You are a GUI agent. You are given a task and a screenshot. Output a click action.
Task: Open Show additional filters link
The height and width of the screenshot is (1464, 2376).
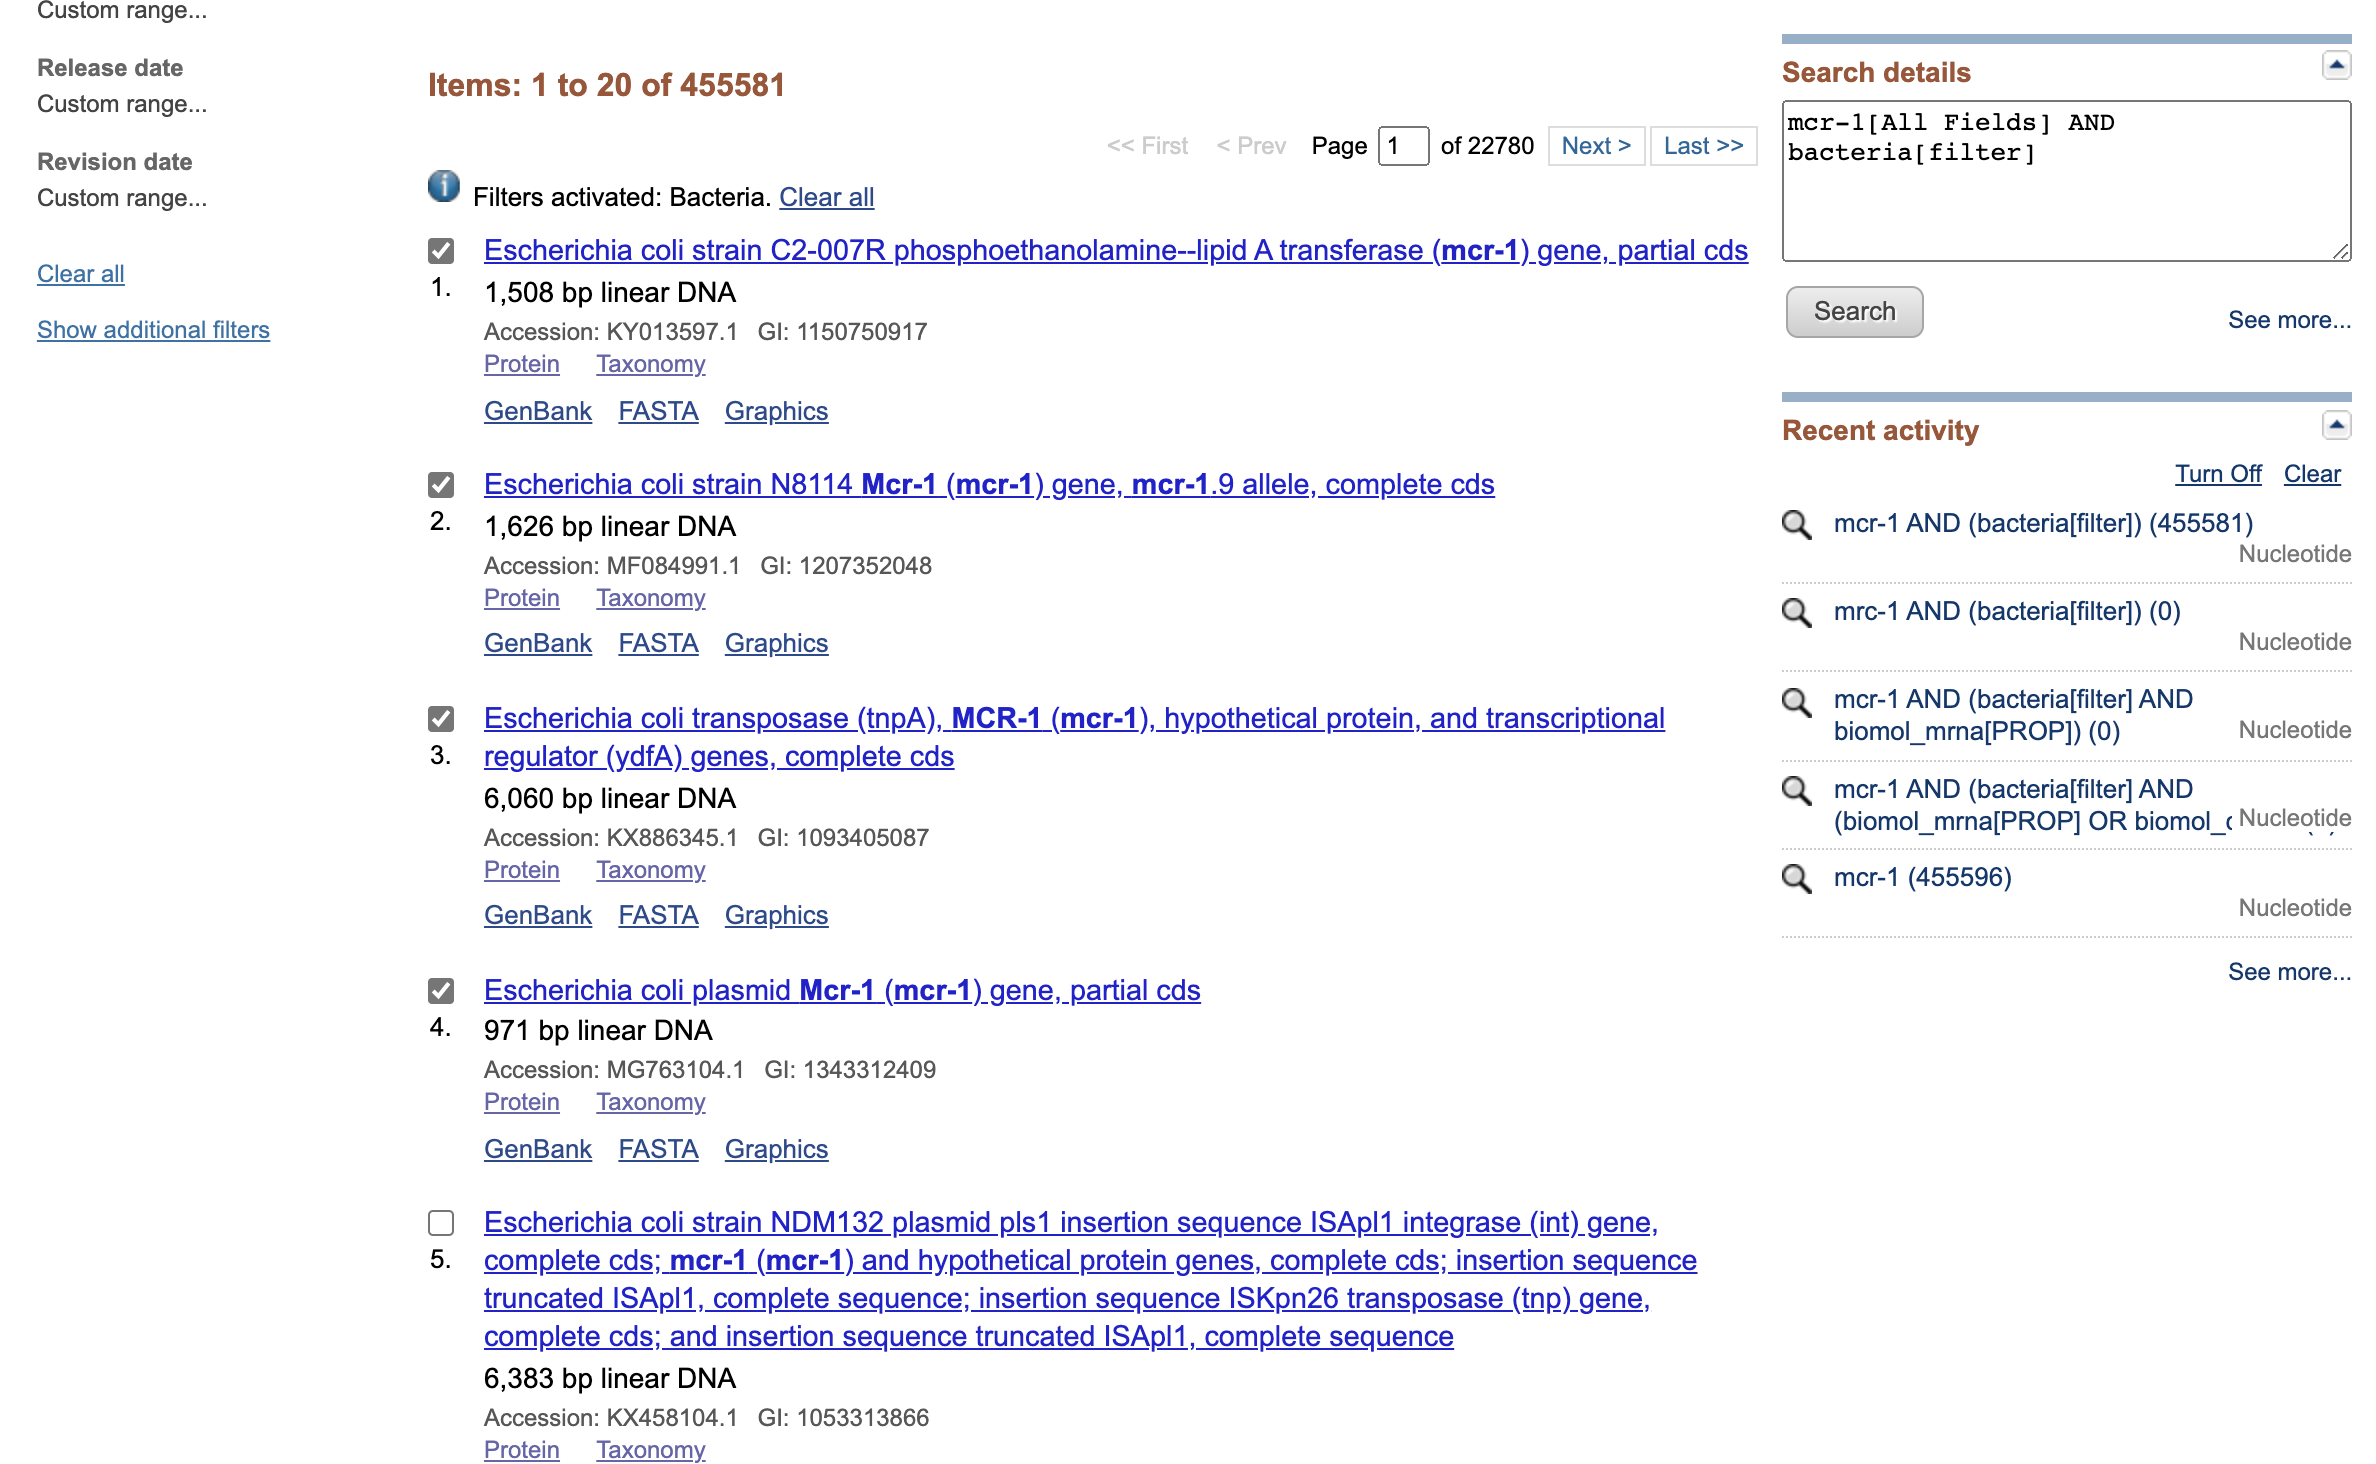tap(153, 330)
